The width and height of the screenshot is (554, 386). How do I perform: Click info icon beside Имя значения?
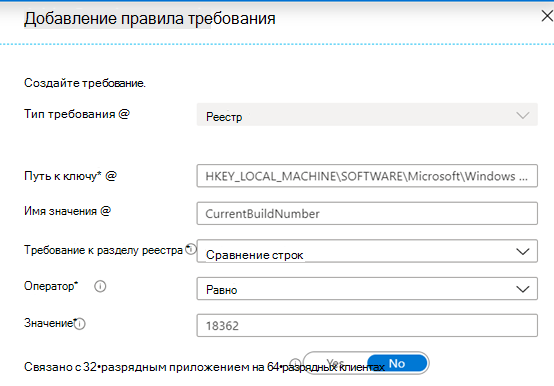pos(105,211)
